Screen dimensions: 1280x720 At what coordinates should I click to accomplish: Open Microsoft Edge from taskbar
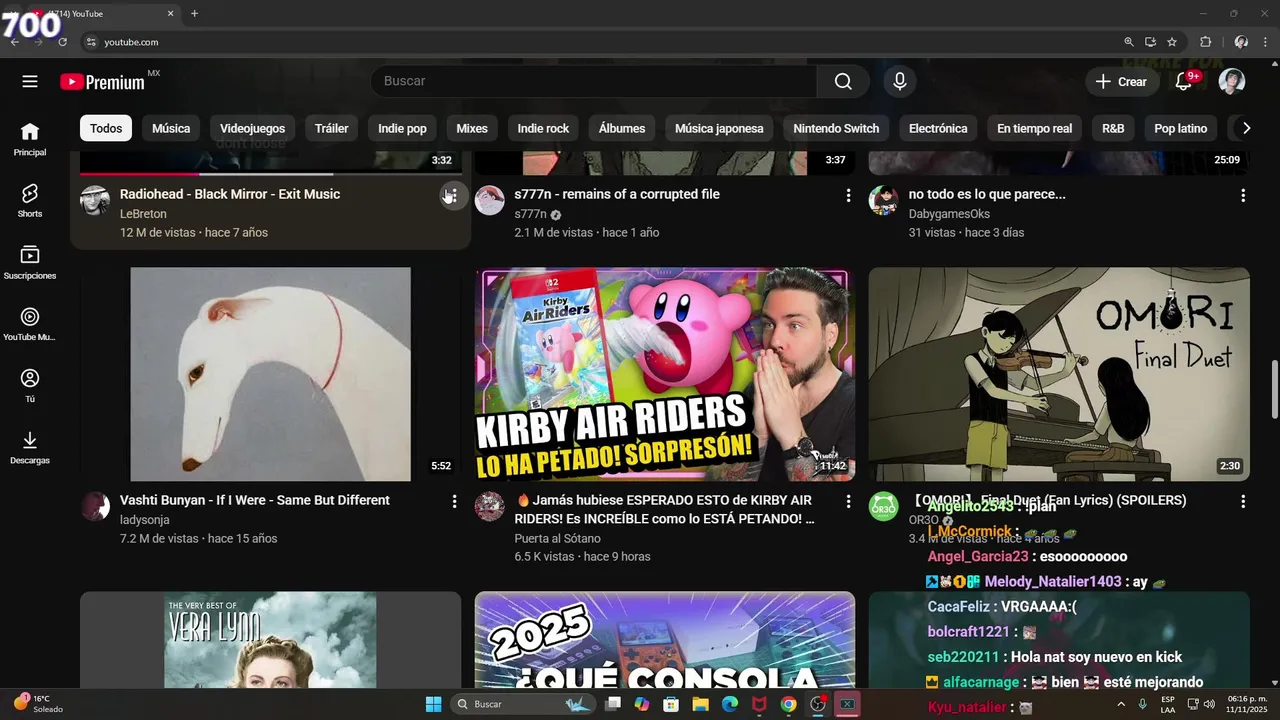tap(730, 704)
